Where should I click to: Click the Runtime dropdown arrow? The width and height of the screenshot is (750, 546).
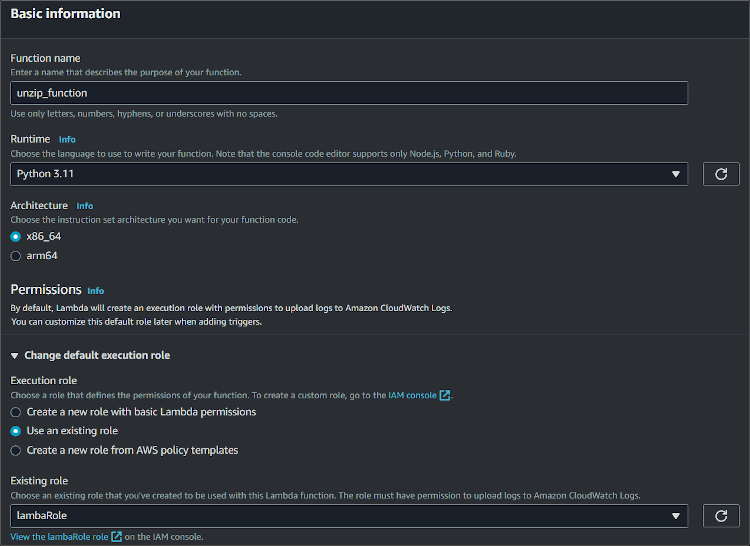coord(677,174)
